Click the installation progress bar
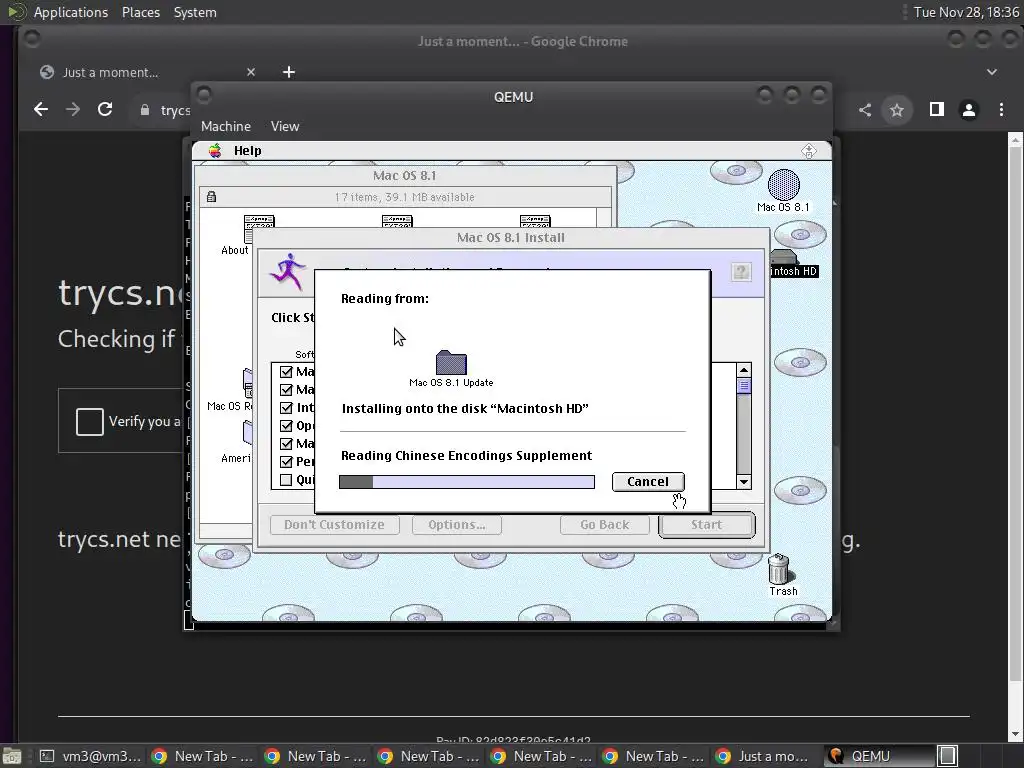 [x=467, y=482]
